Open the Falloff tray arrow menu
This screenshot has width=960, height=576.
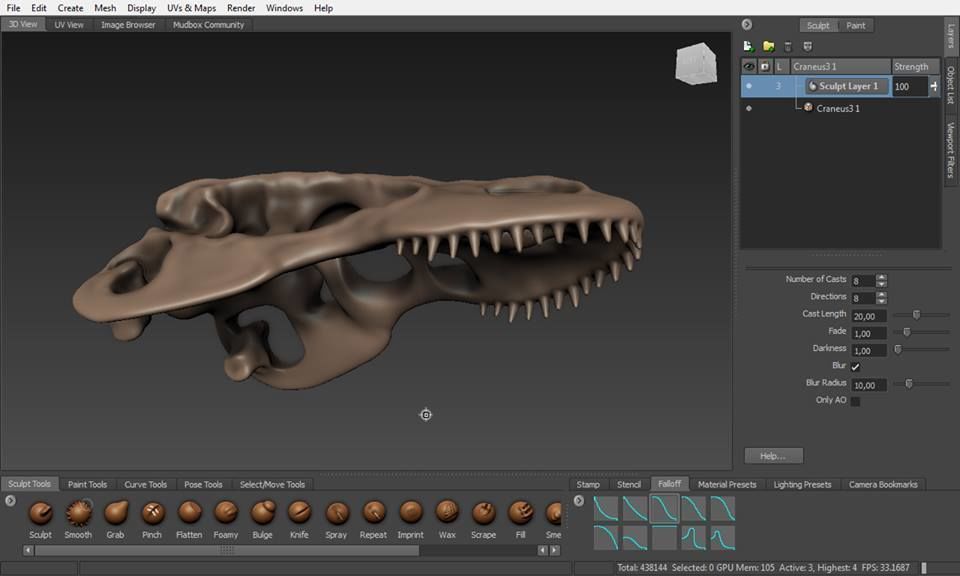pos(579,501)
